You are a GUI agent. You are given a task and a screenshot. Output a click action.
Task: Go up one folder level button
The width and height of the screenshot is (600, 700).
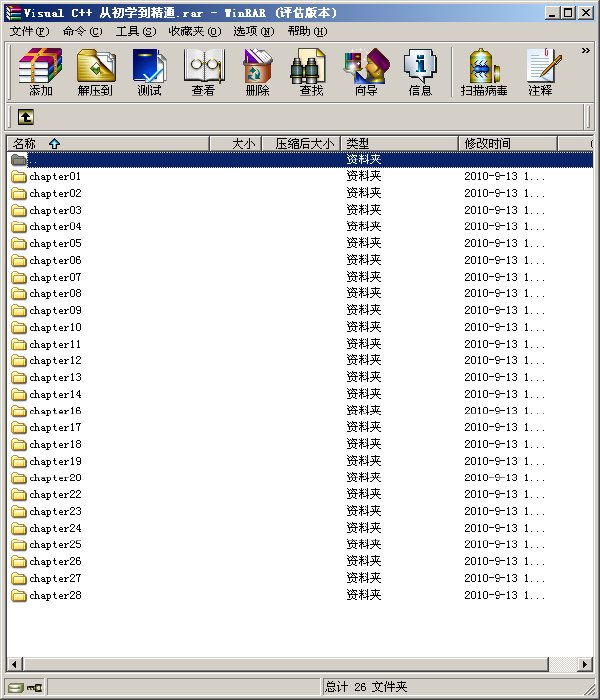click(26, 117)
